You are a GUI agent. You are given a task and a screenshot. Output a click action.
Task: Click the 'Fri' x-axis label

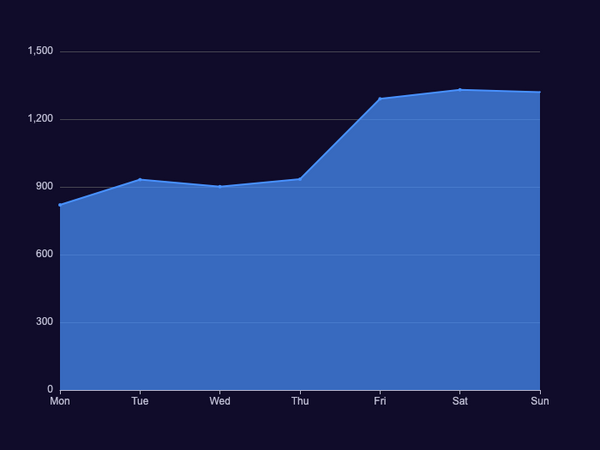click(380, 401)
